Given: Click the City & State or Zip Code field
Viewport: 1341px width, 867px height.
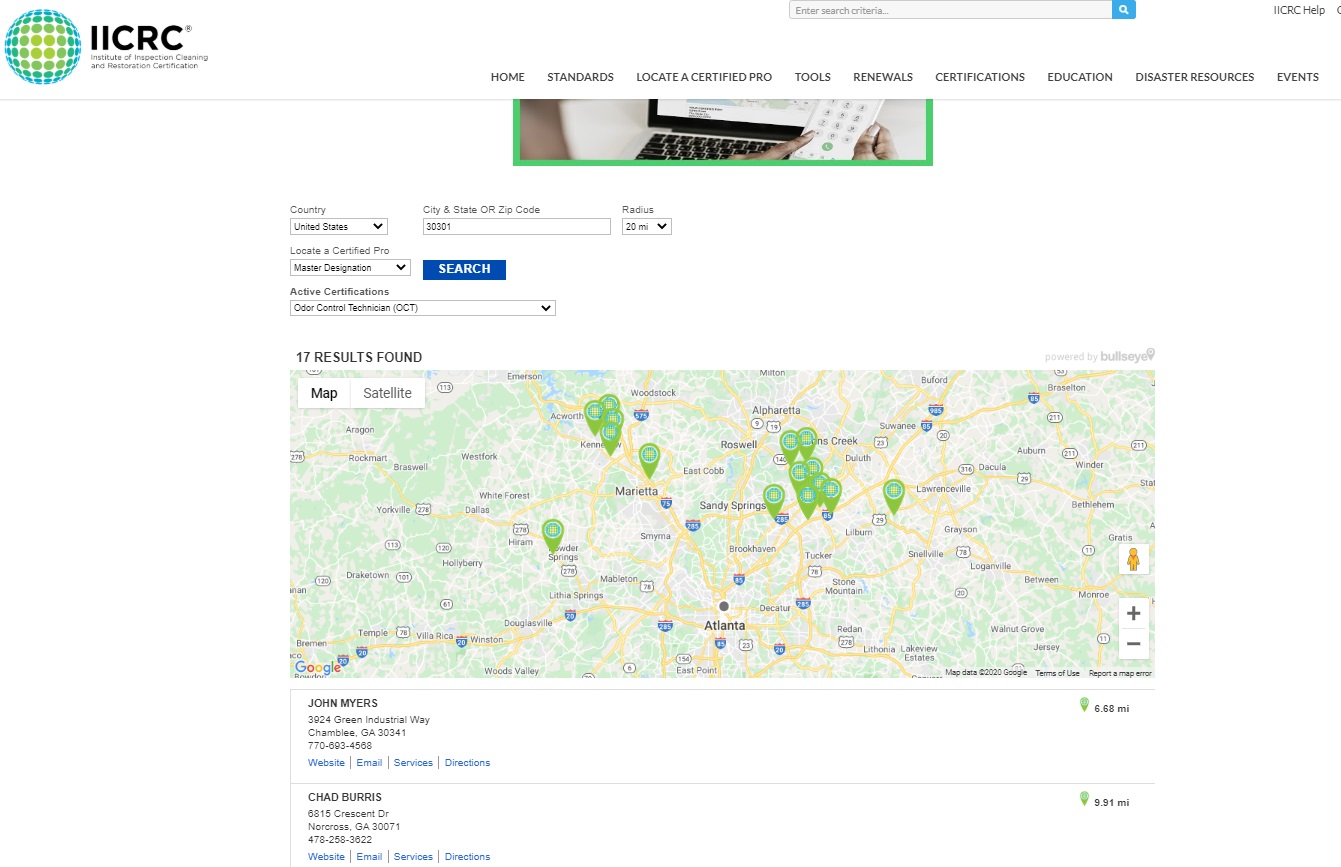Looking at the screenshot, I should click(x=516, y=227).
